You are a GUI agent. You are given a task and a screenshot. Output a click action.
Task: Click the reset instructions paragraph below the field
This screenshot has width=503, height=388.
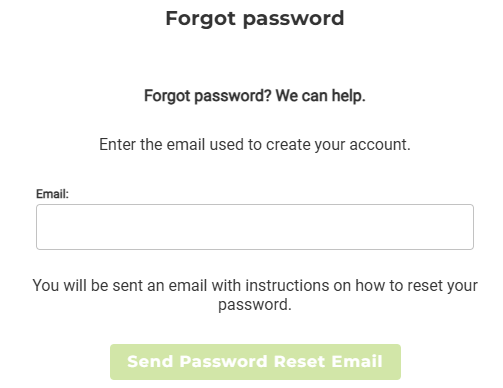pos(255,295)
